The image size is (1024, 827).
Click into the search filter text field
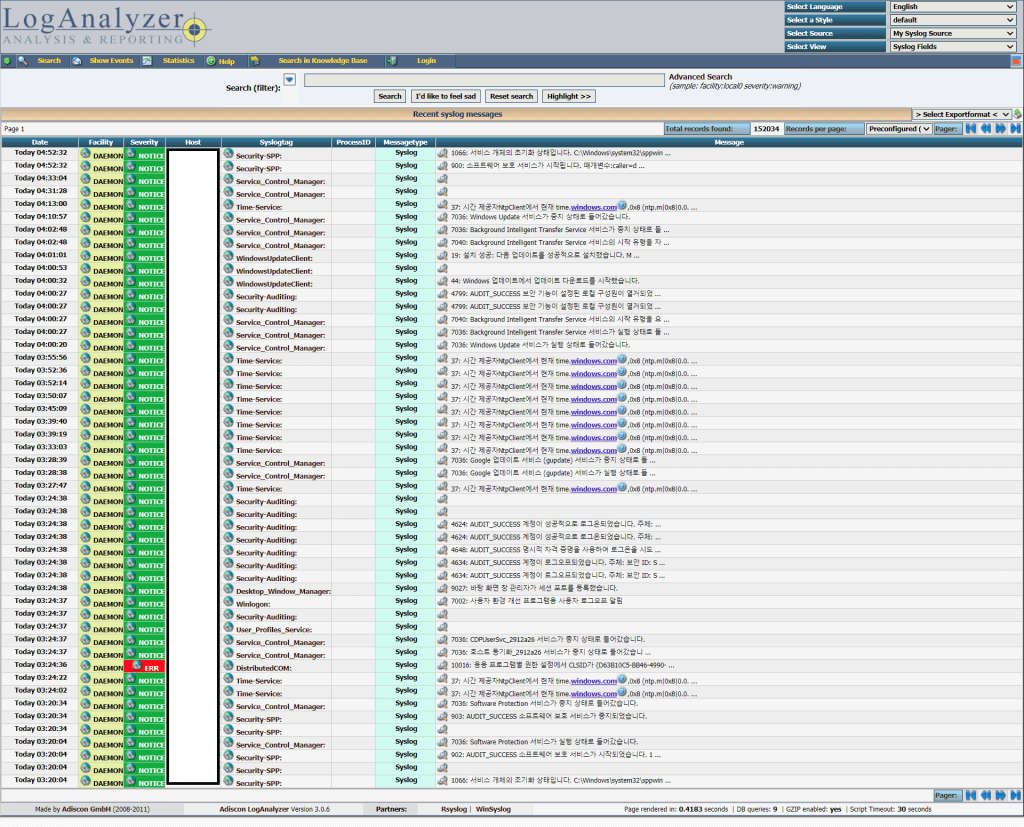click(x=484, y=80)
